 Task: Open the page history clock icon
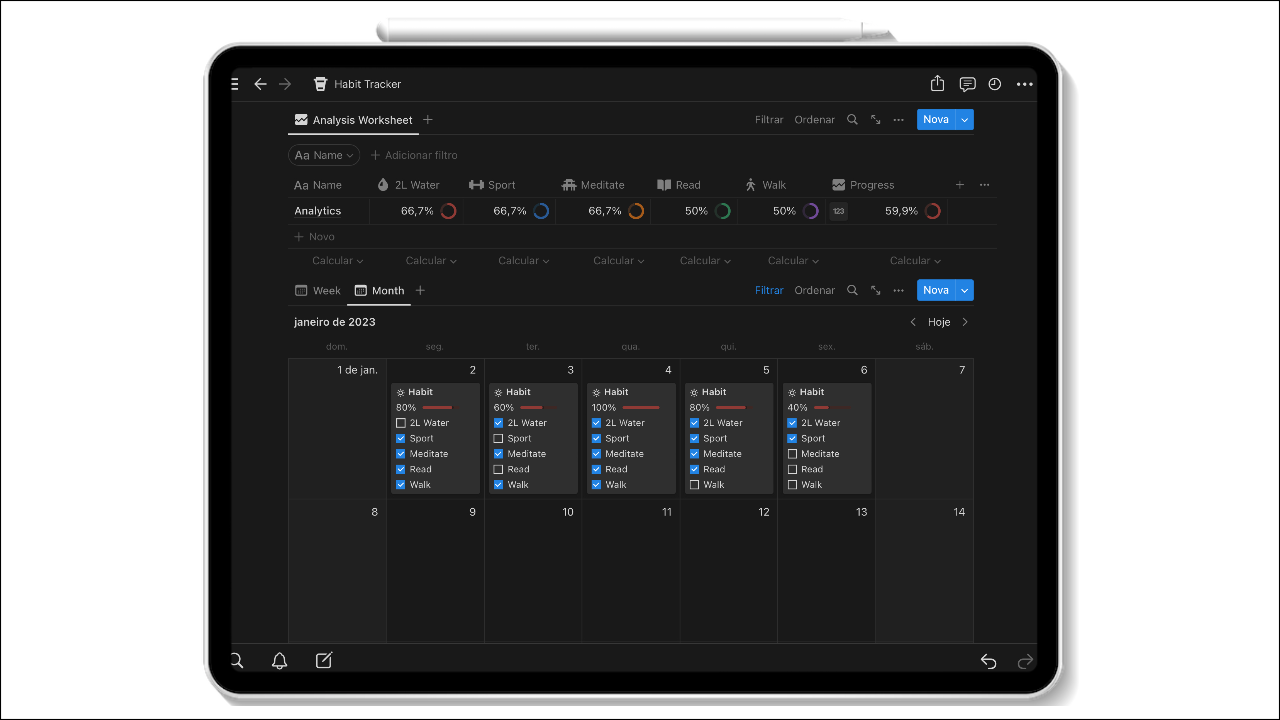[x=995, y=84]
